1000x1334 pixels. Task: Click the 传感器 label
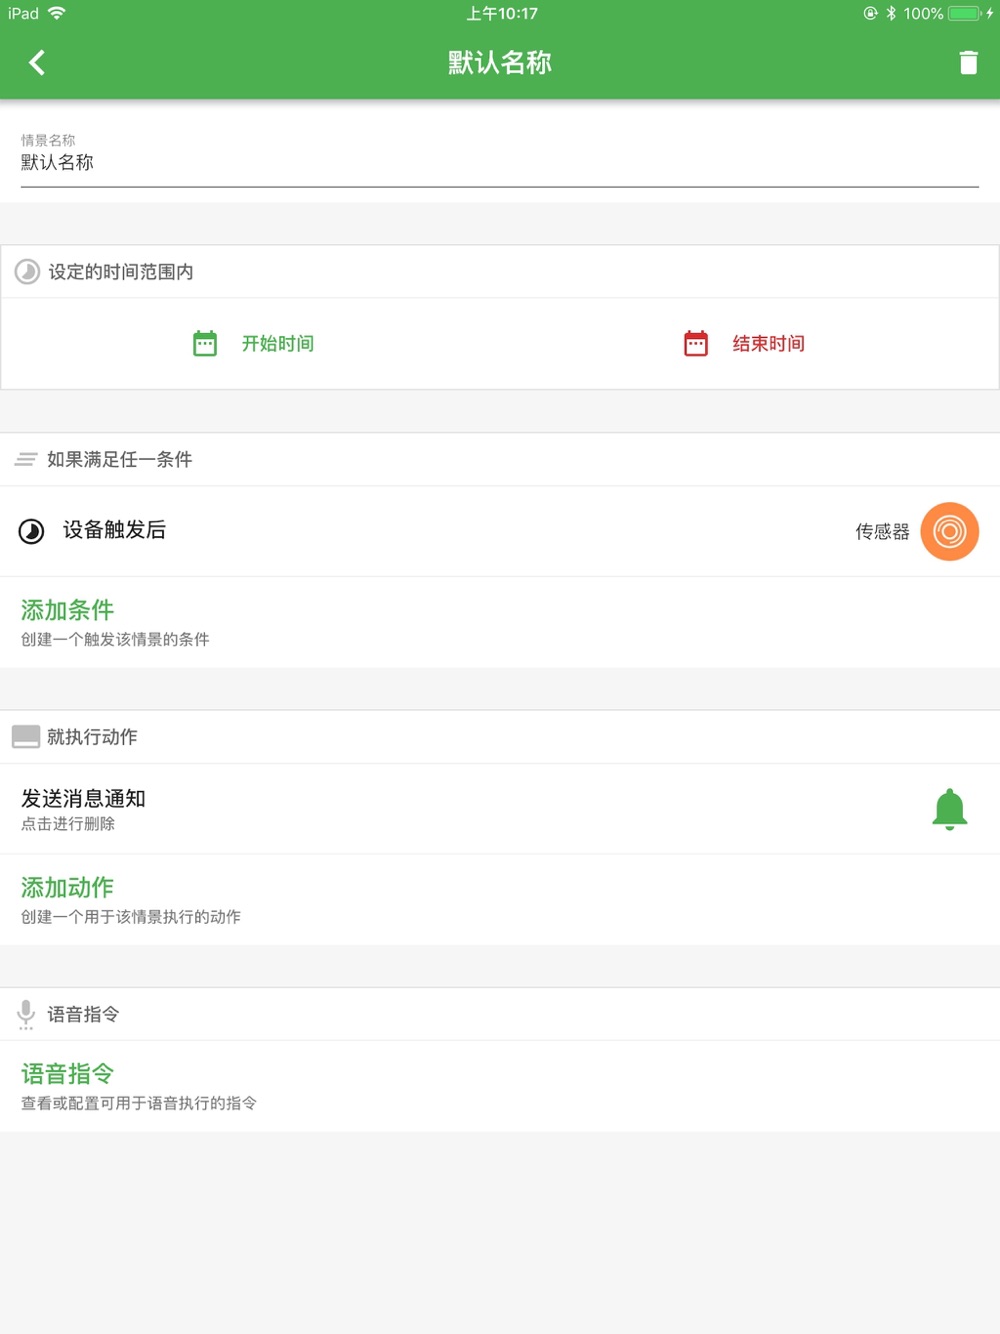pyautogui.click(x=882, y=532)
